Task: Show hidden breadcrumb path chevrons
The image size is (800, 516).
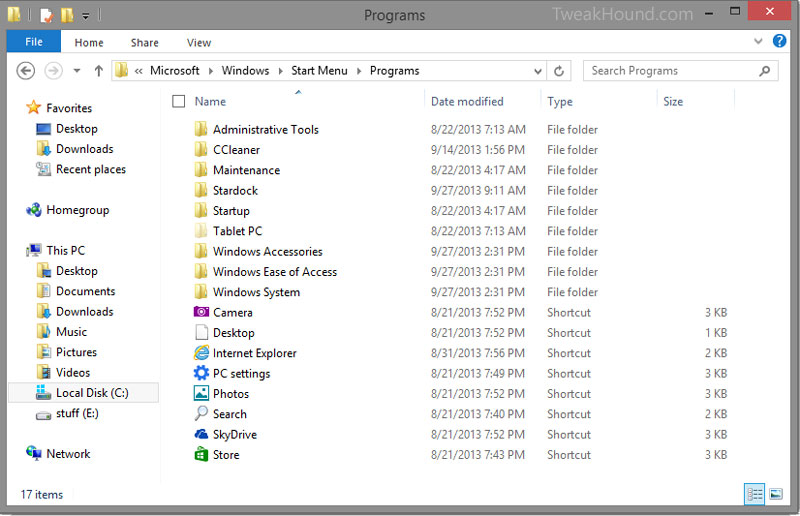Action: (138, 71)
